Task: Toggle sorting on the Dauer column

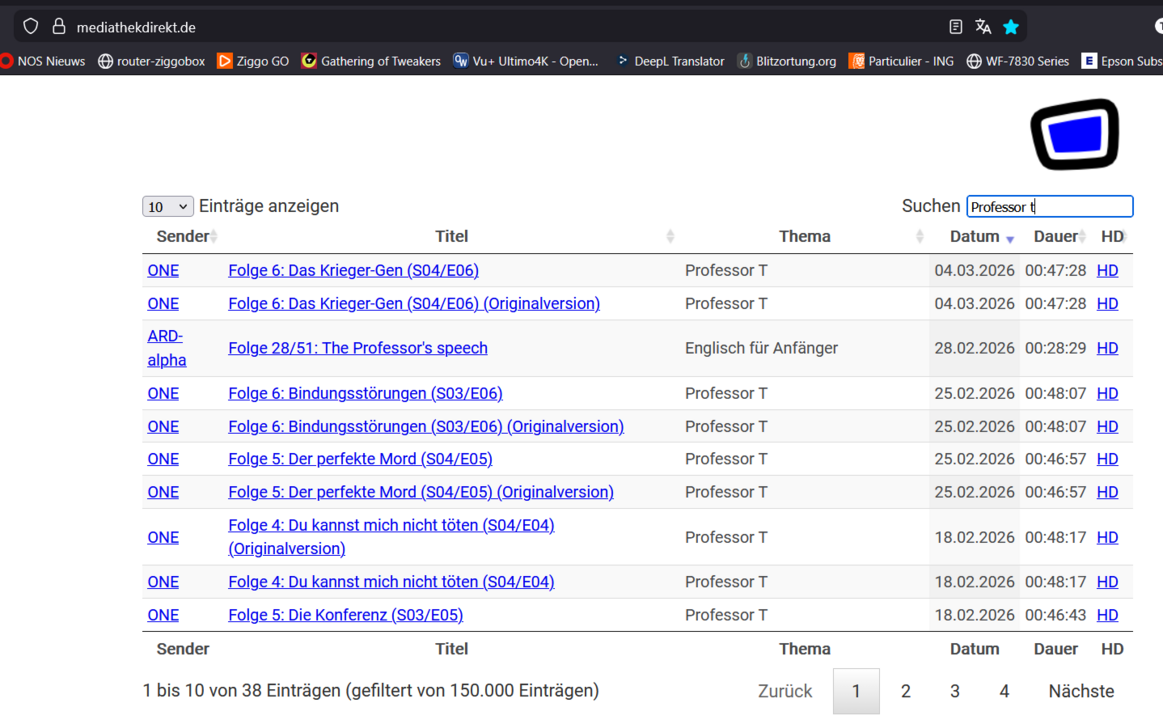Action: click(1056, 236)
